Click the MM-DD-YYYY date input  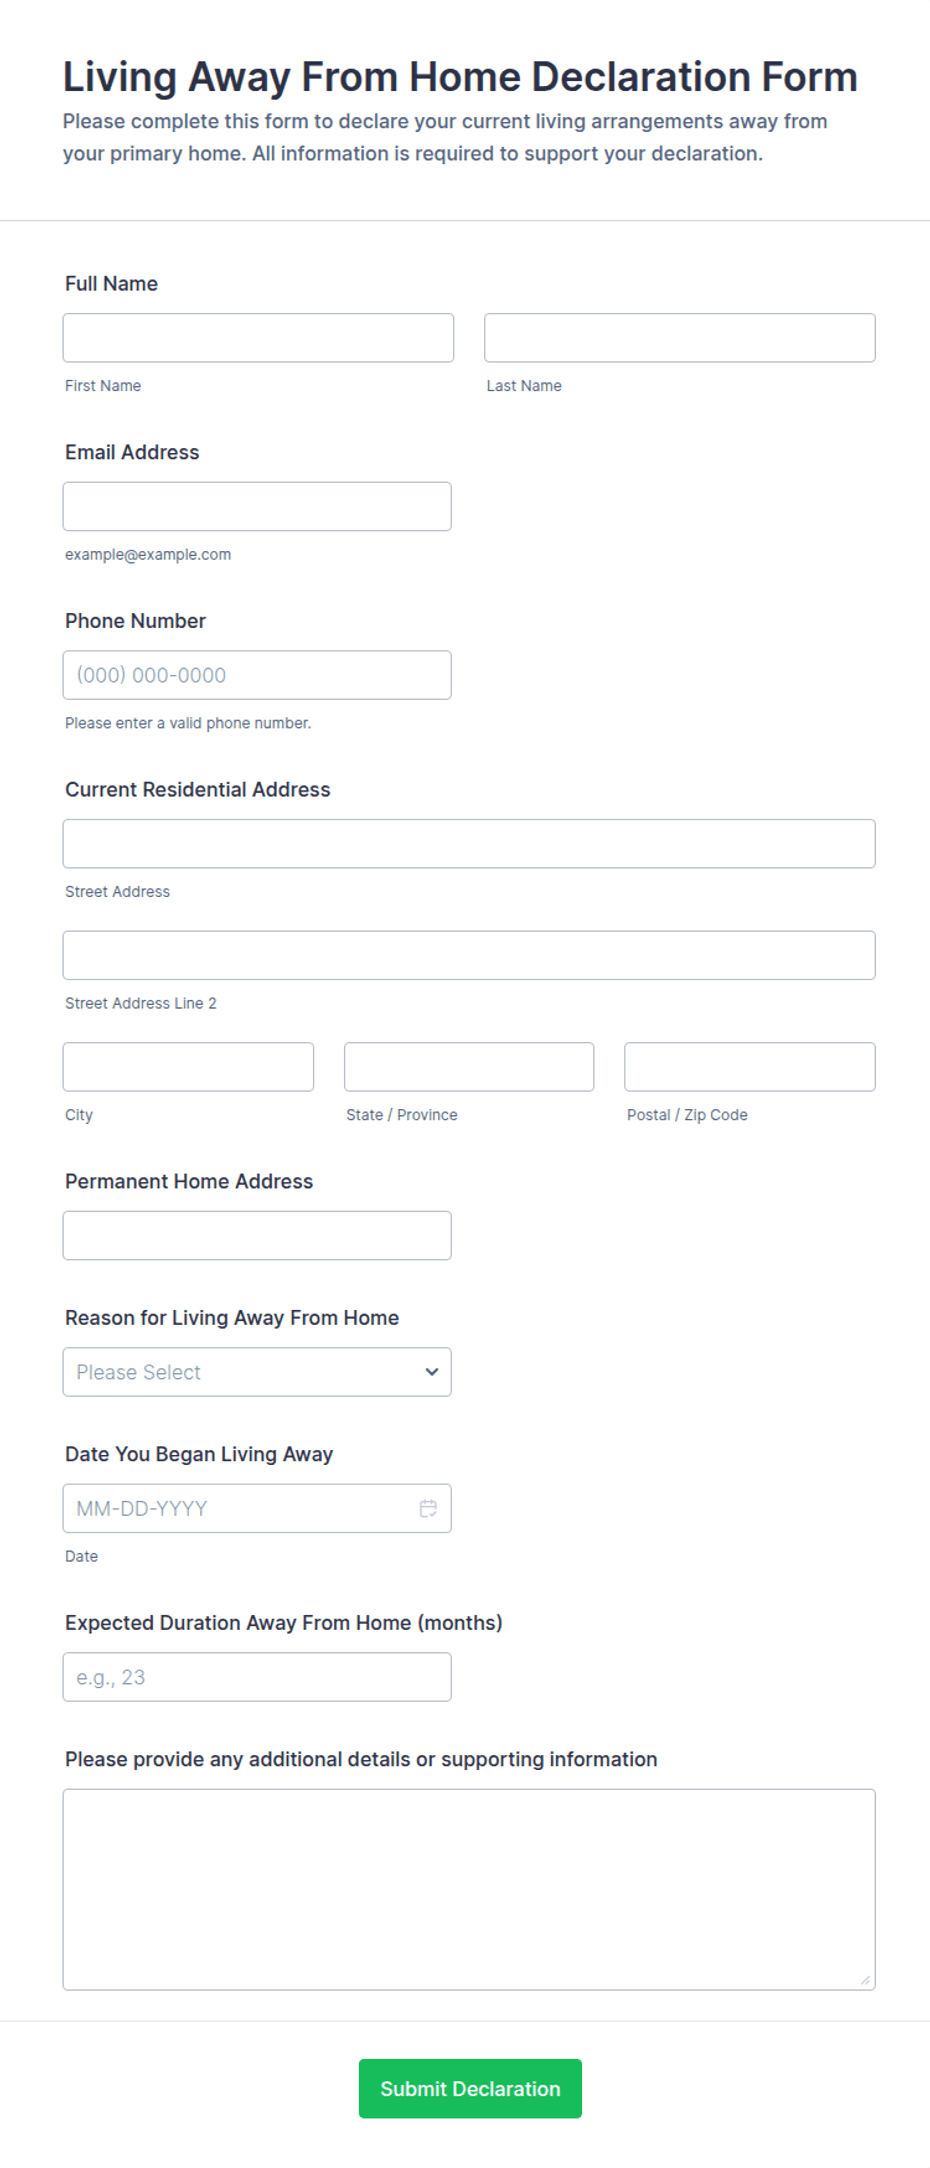point(257,1508)
